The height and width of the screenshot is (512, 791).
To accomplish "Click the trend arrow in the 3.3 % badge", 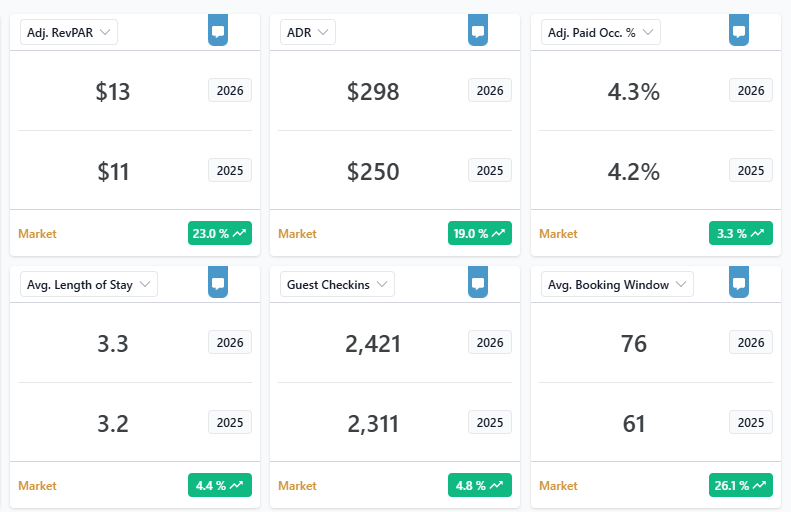I will click(757, 234).
